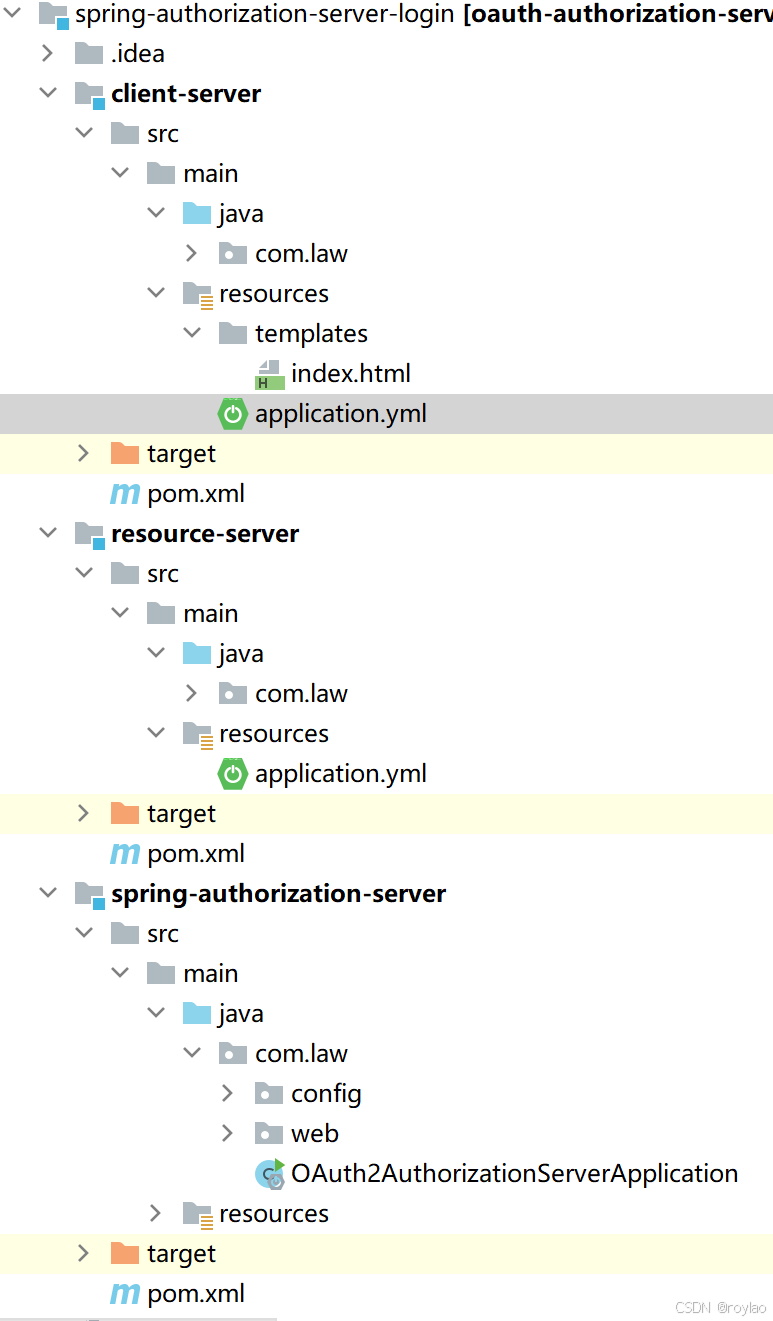
Task: Click the orange target folder icon in resource-server
Action: [125, 813]
